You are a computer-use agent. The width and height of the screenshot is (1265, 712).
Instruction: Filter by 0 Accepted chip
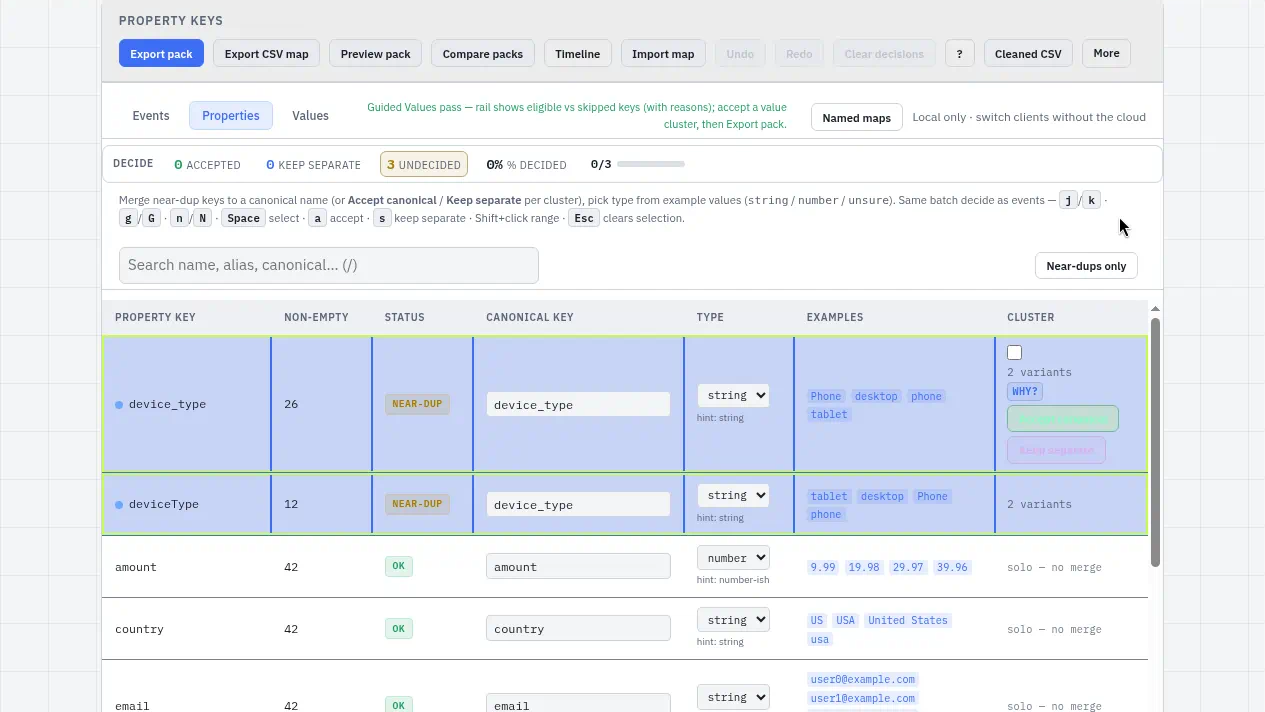207,164
